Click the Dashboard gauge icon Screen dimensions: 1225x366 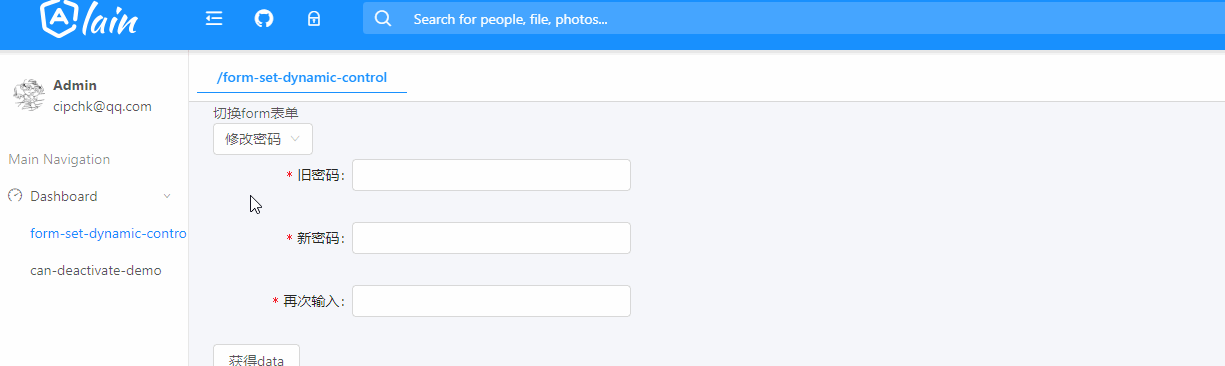[15, 196]
